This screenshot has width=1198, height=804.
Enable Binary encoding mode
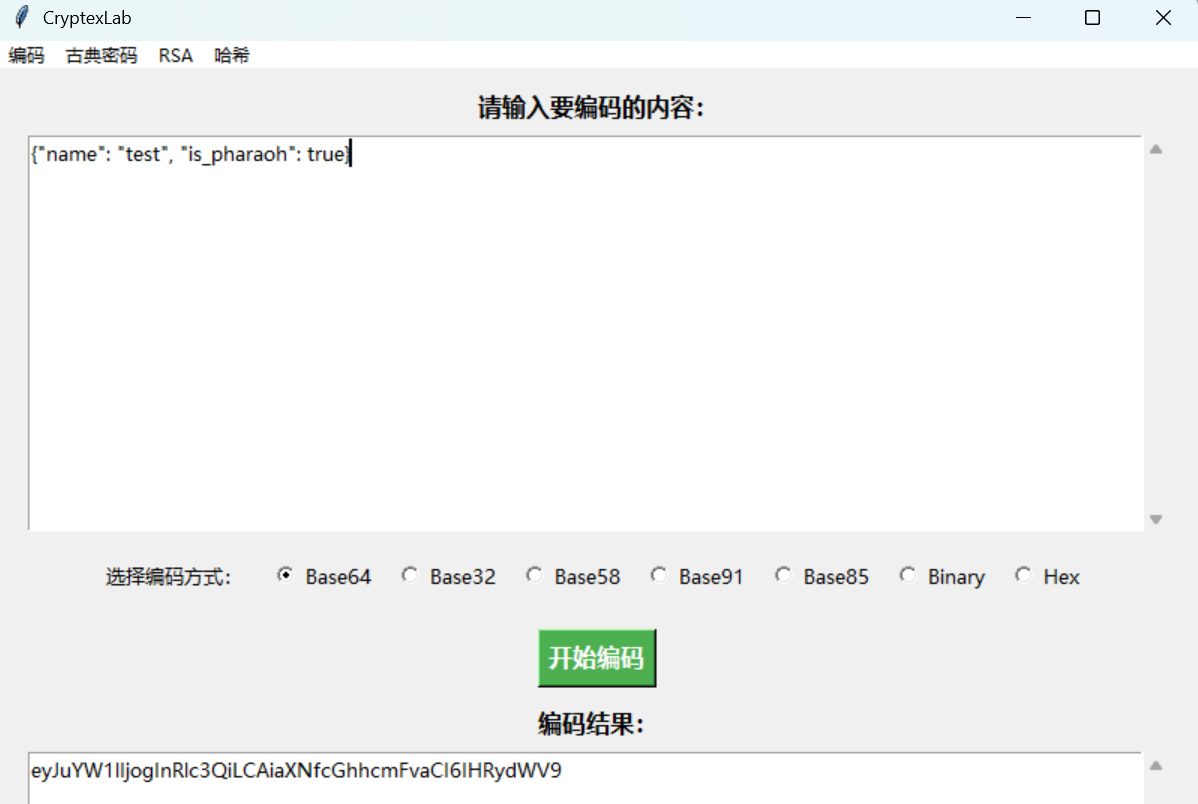(907, 574)
